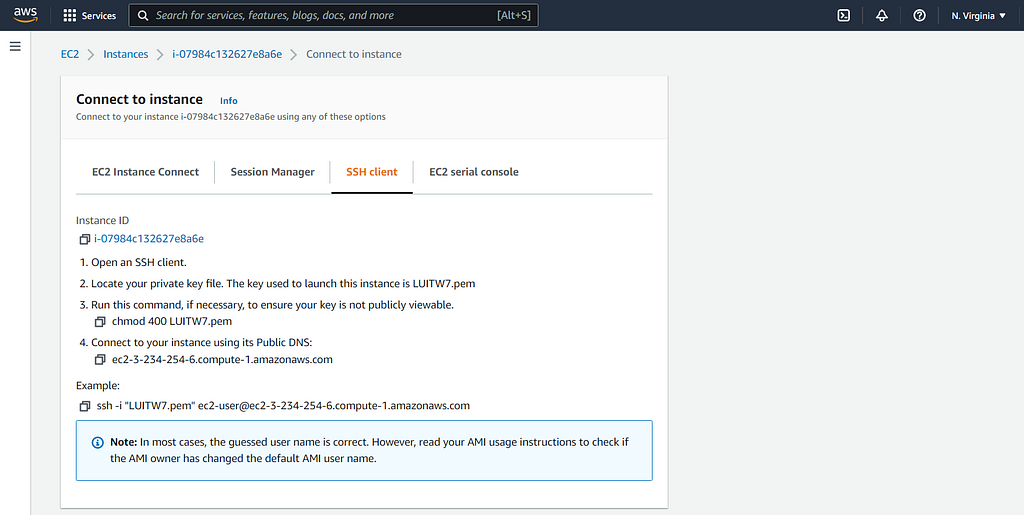Click the '1. Open an SSH client.' step text
1024x515 pixels.
pyautogui.click(x=133, y=262)
